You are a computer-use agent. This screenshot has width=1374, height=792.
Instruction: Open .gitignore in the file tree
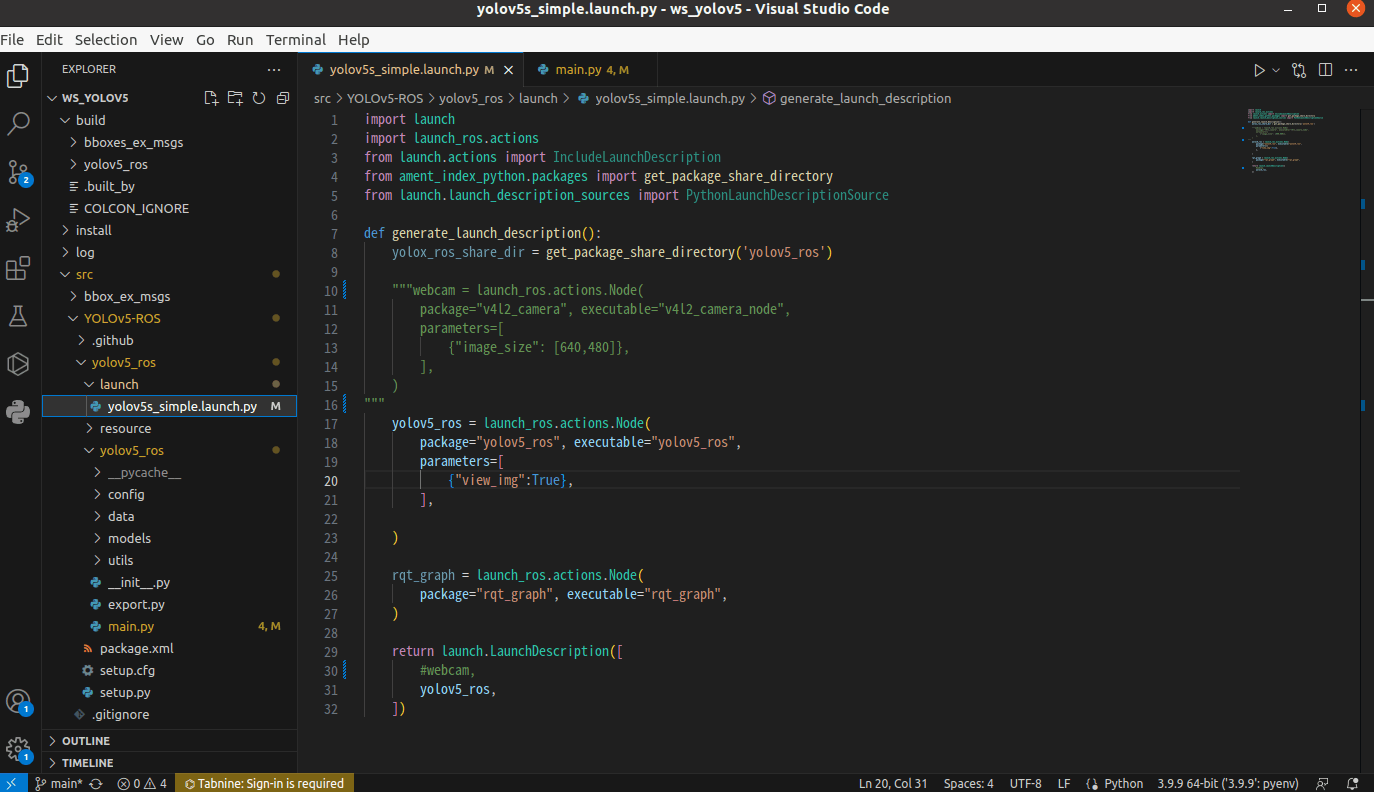(x=169, y=714)
